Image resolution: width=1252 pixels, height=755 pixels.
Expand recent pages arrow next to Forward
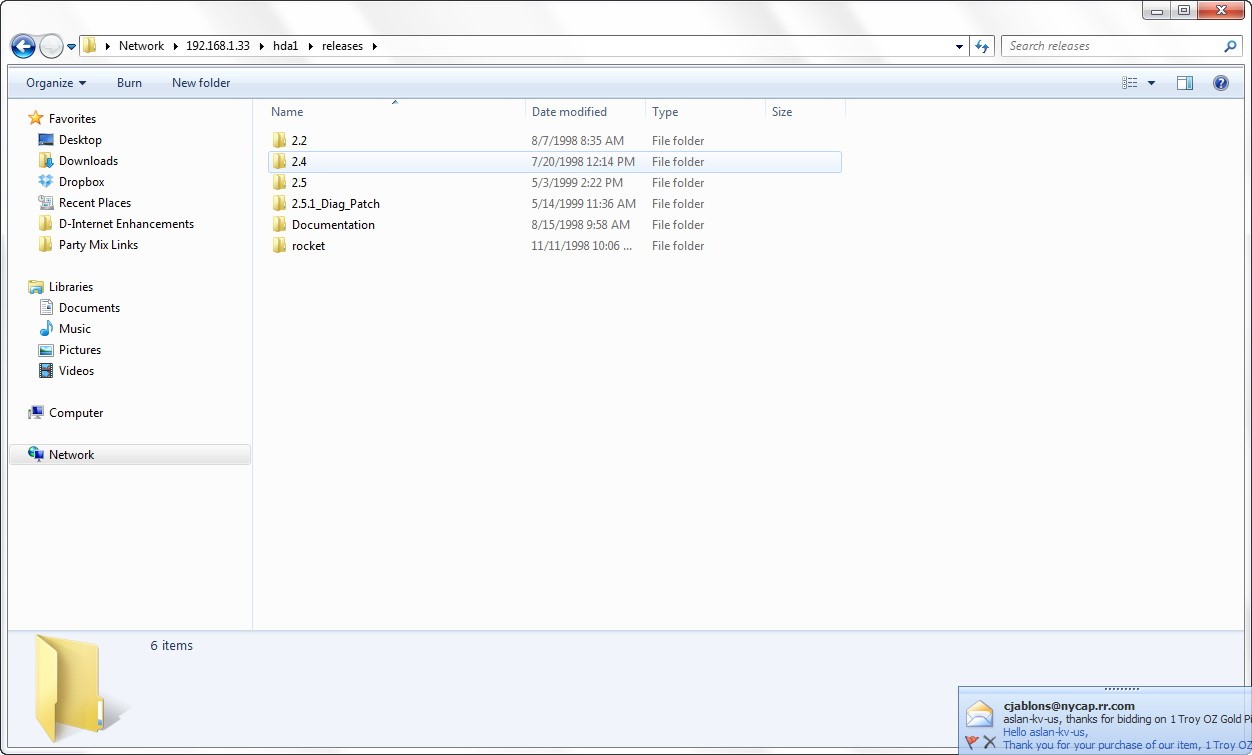pyautogui.click(x=72, y=47)
